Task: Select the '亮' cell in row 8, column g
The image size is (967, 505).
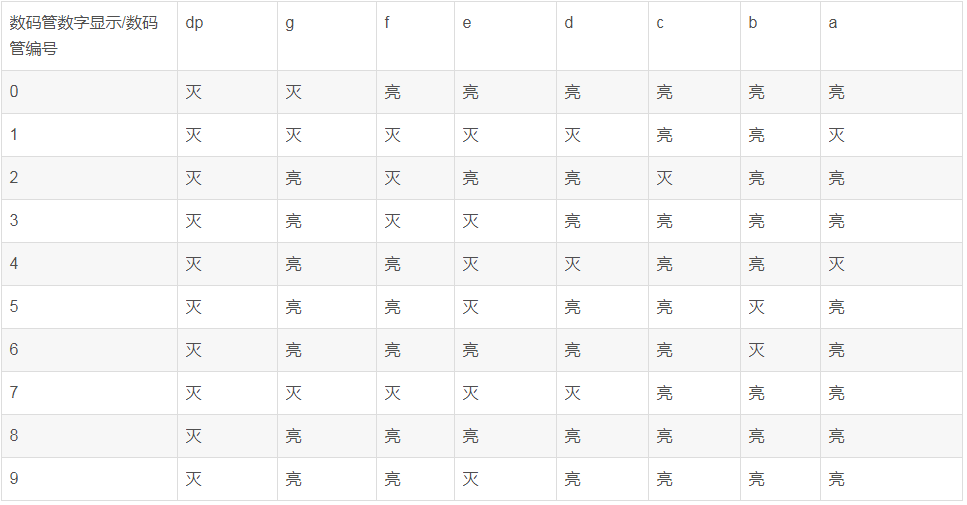Action: pos(294,436)
